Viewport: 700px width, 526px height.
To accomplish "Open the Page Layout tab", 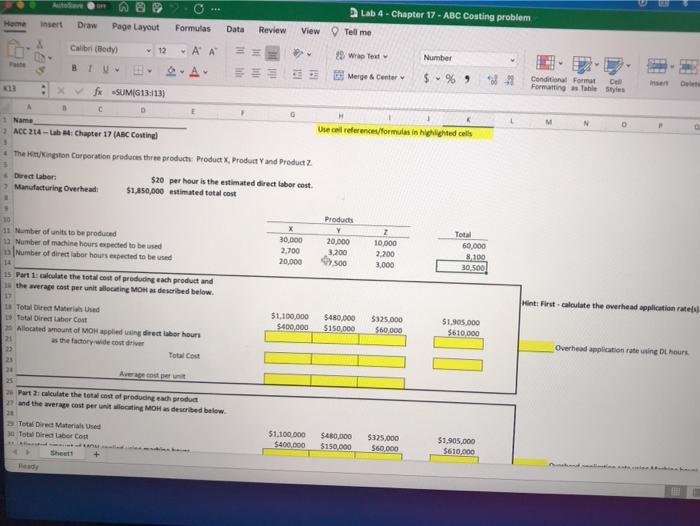I will pyautogui.click(x=135, y=27).
